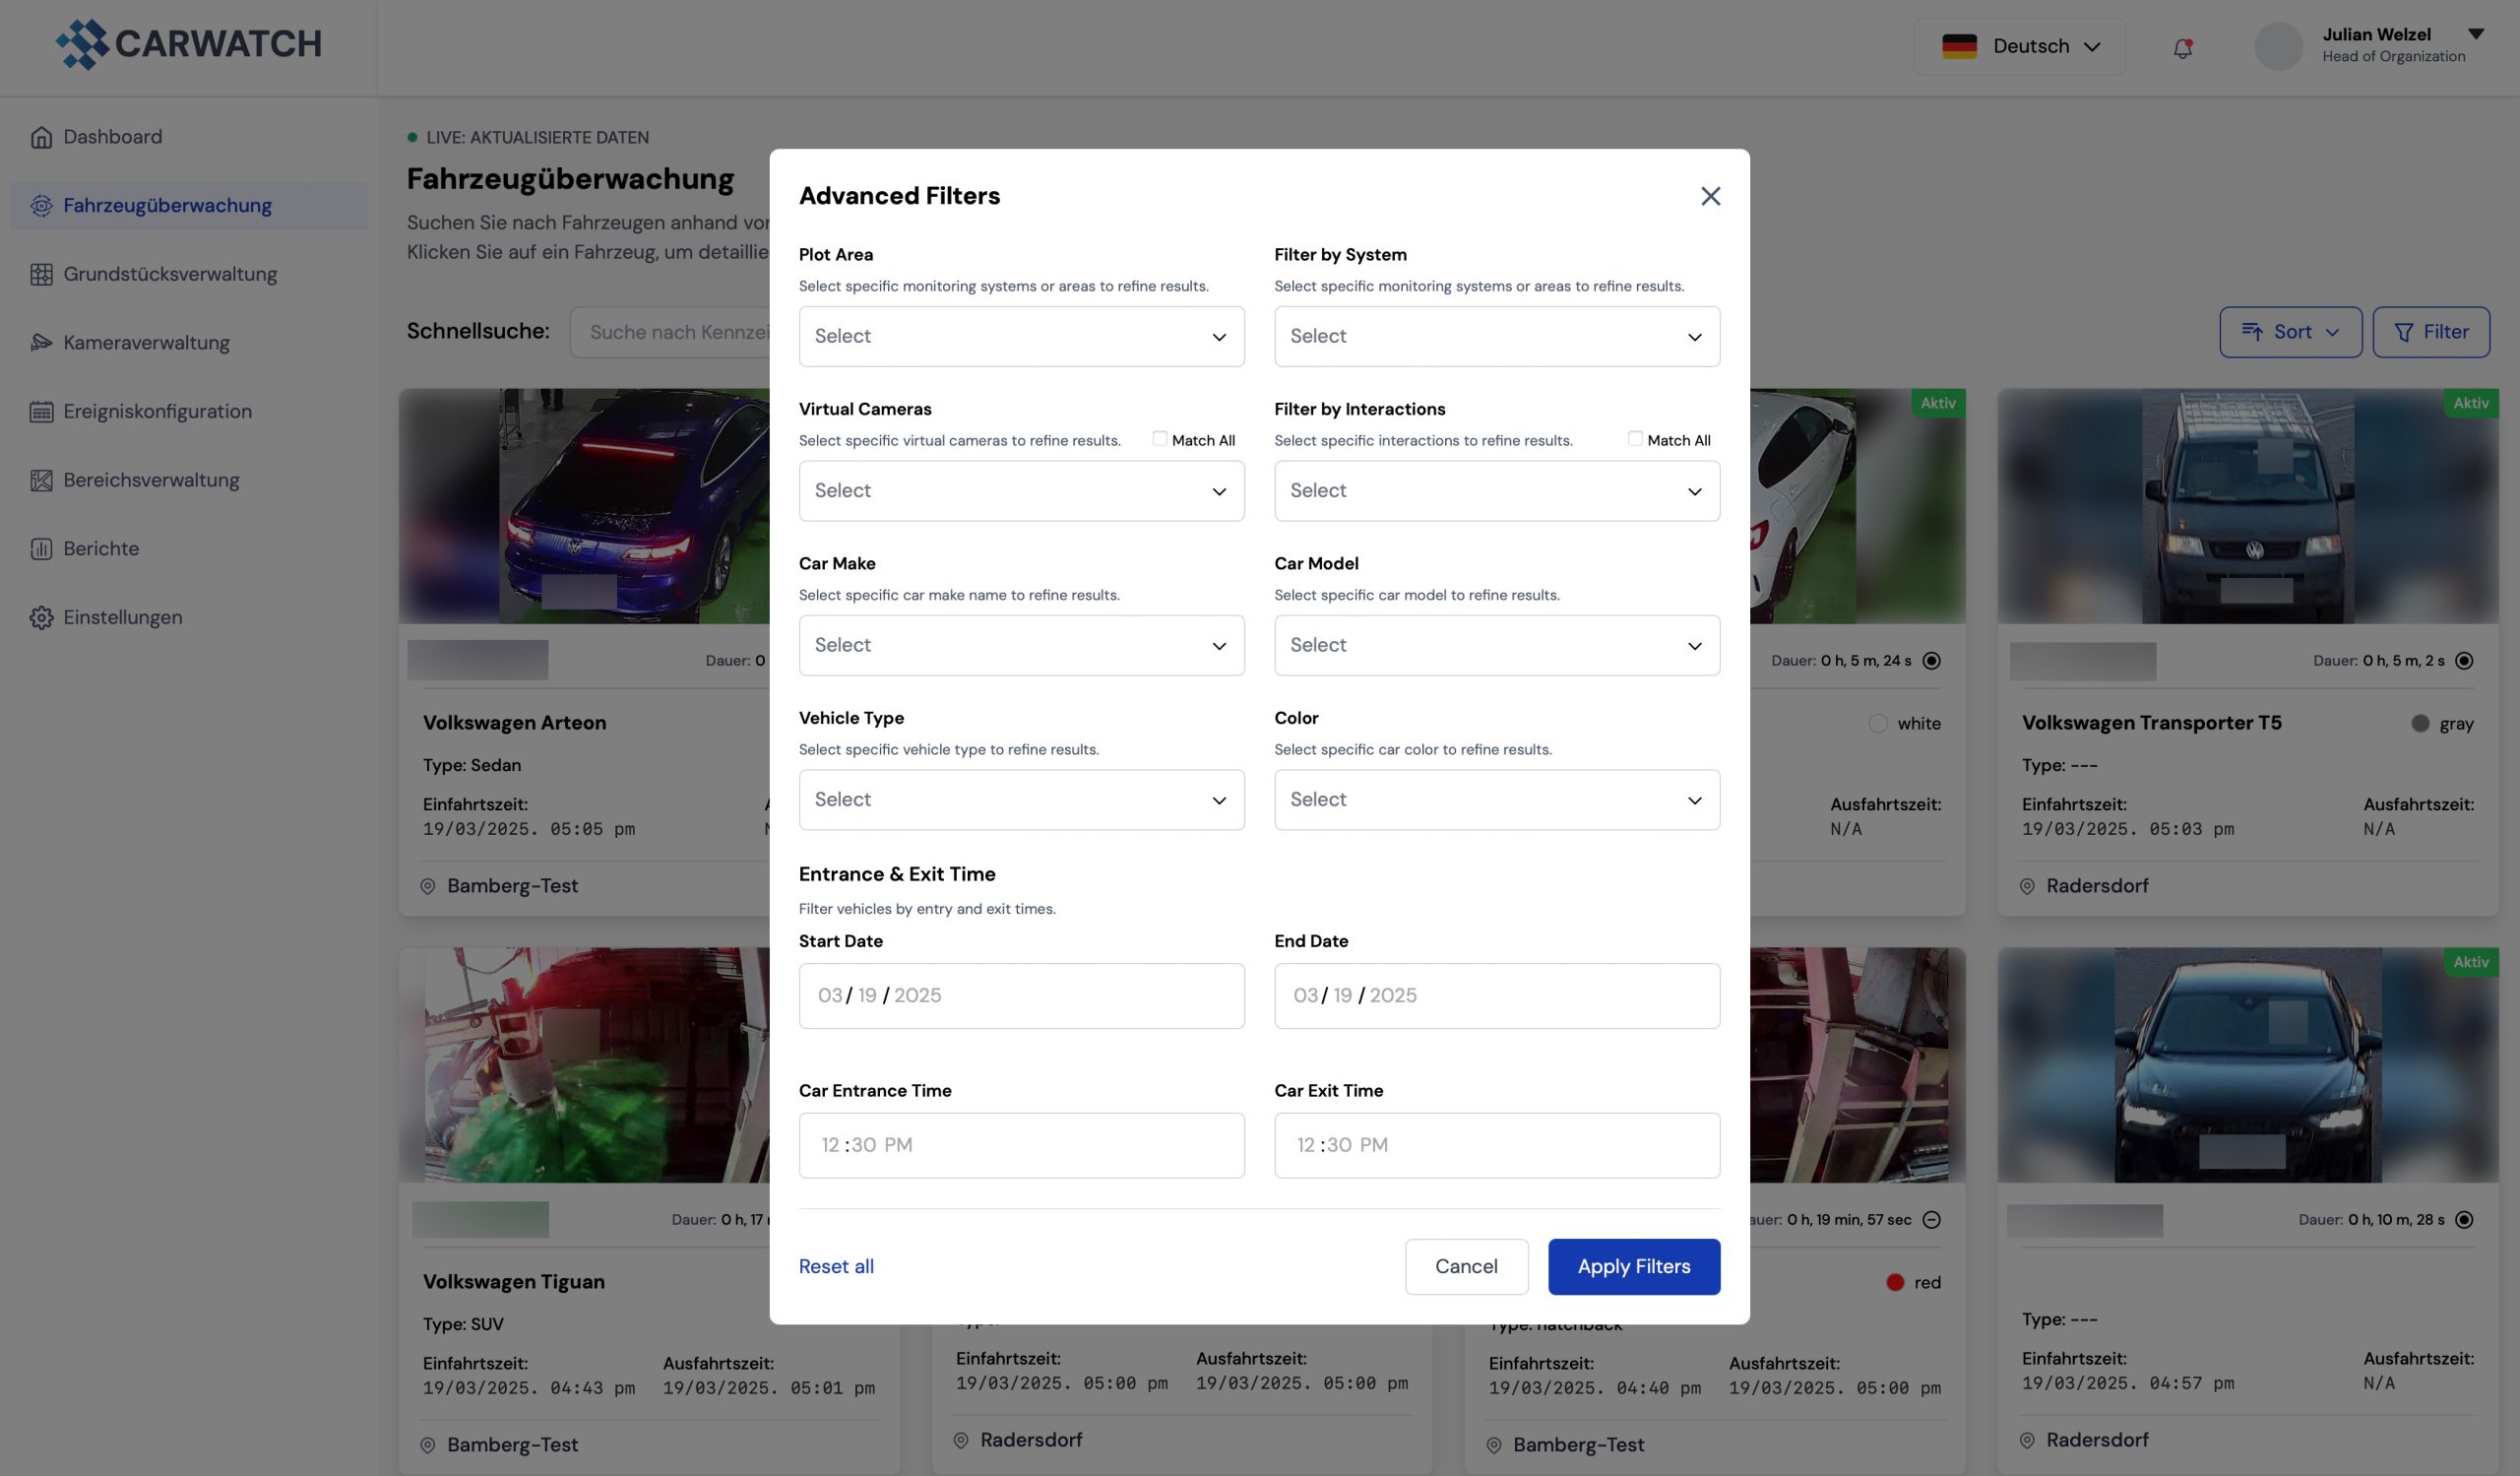
Task: Enable Match All for Virtual Cameras
Action: [x=1159, y=439]
